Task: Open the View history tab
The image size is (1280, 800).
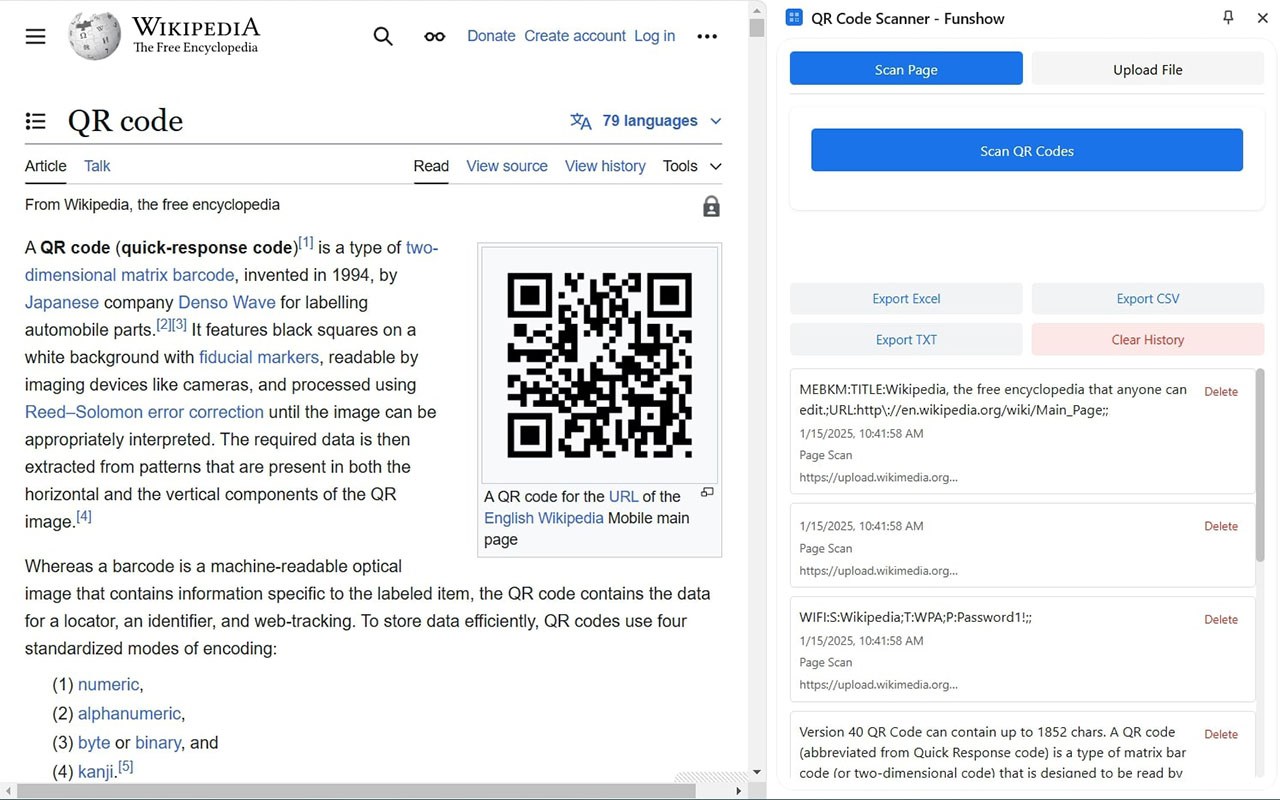Action: [605, 166]
